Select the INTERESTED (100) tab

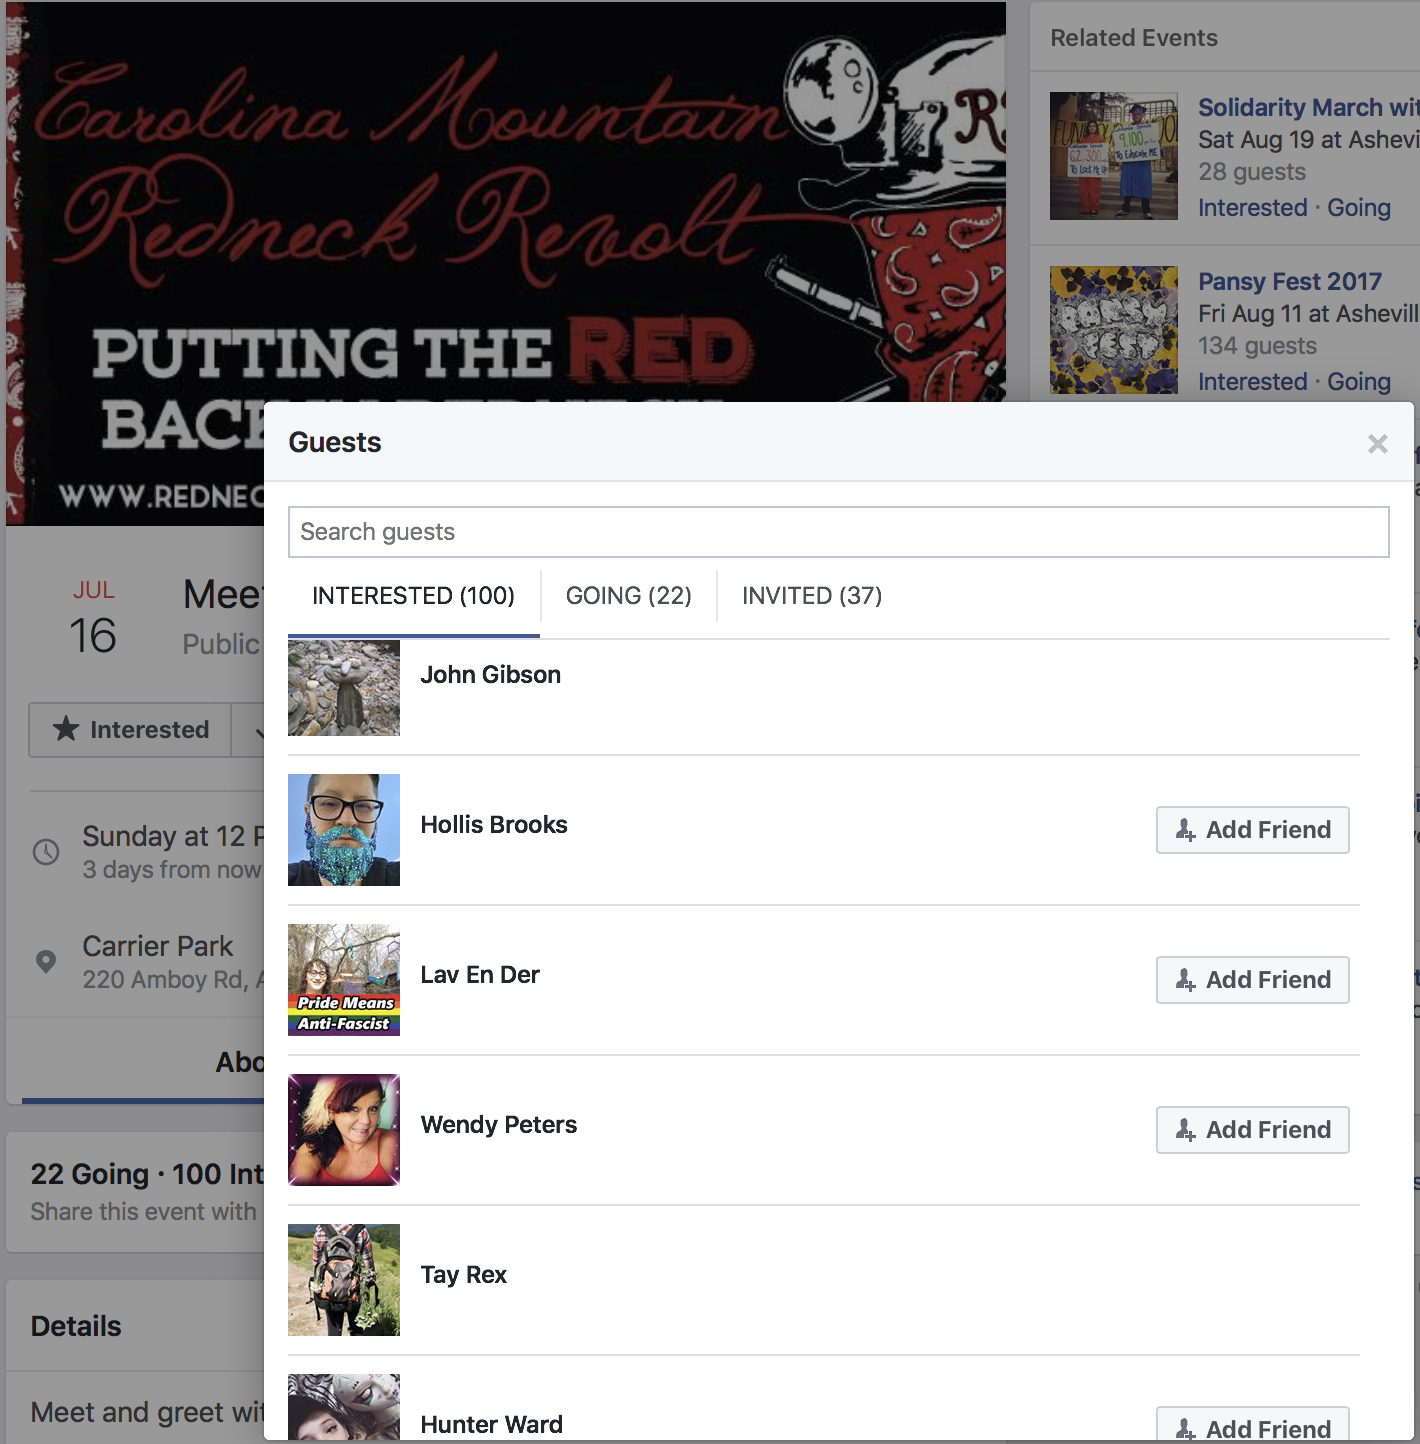(414, 596)
